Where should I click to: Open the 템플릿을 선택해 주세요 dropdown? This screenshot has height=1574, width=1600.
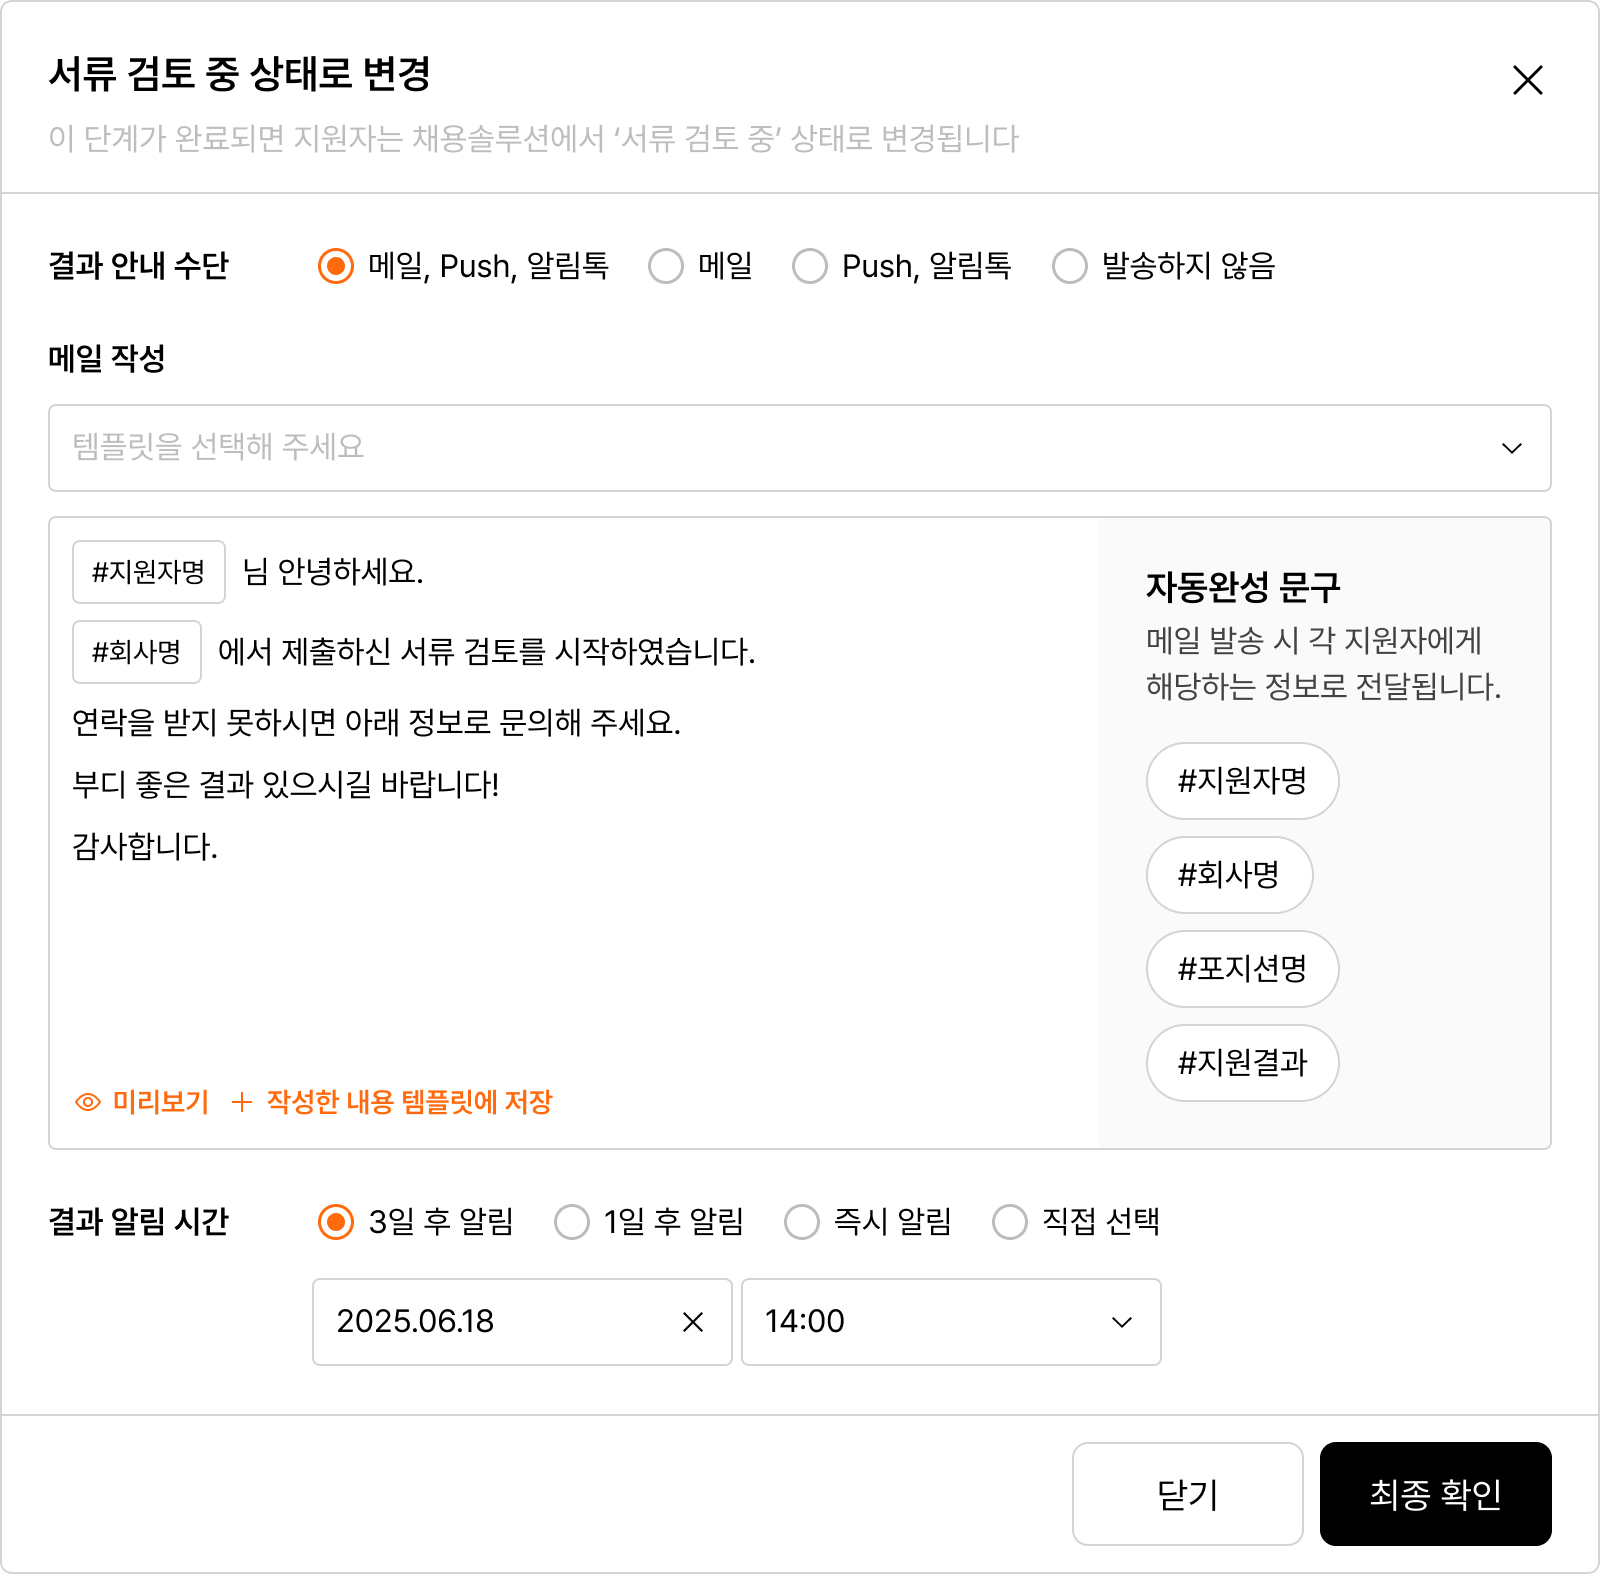point(800,448)
